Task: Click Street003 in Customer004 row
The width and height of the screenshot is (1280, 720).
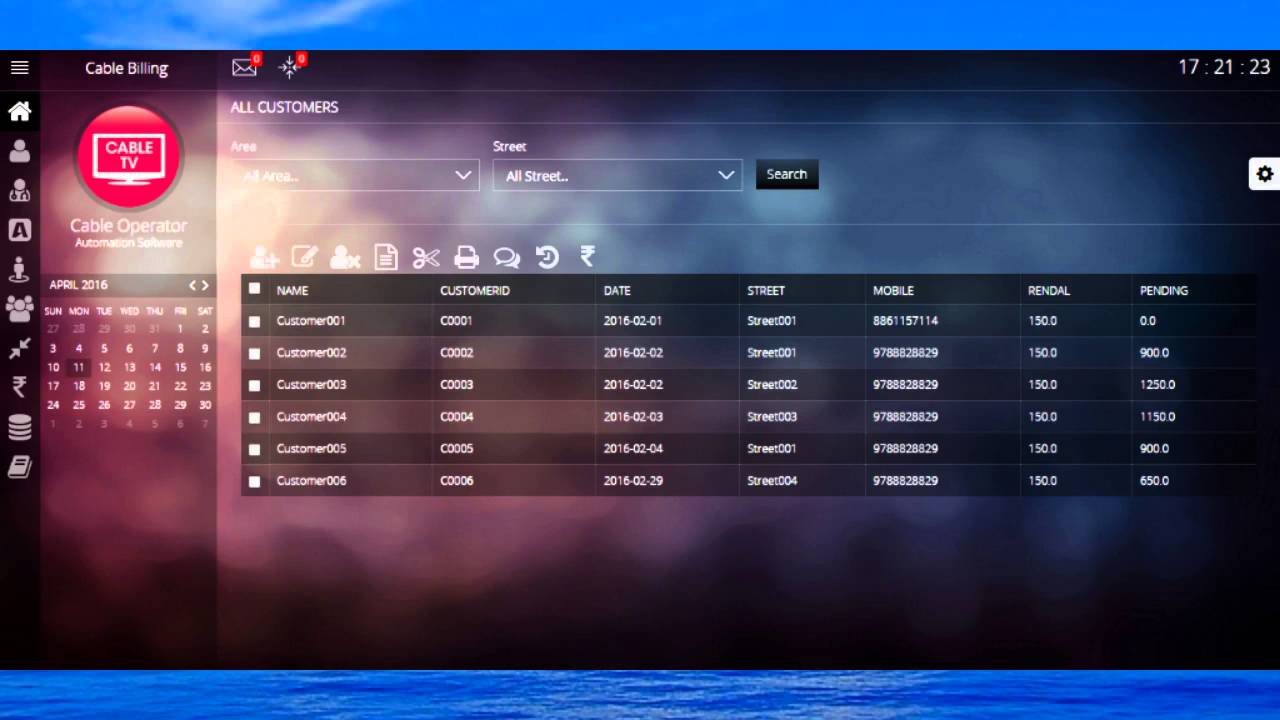Action: coord(772,417)
